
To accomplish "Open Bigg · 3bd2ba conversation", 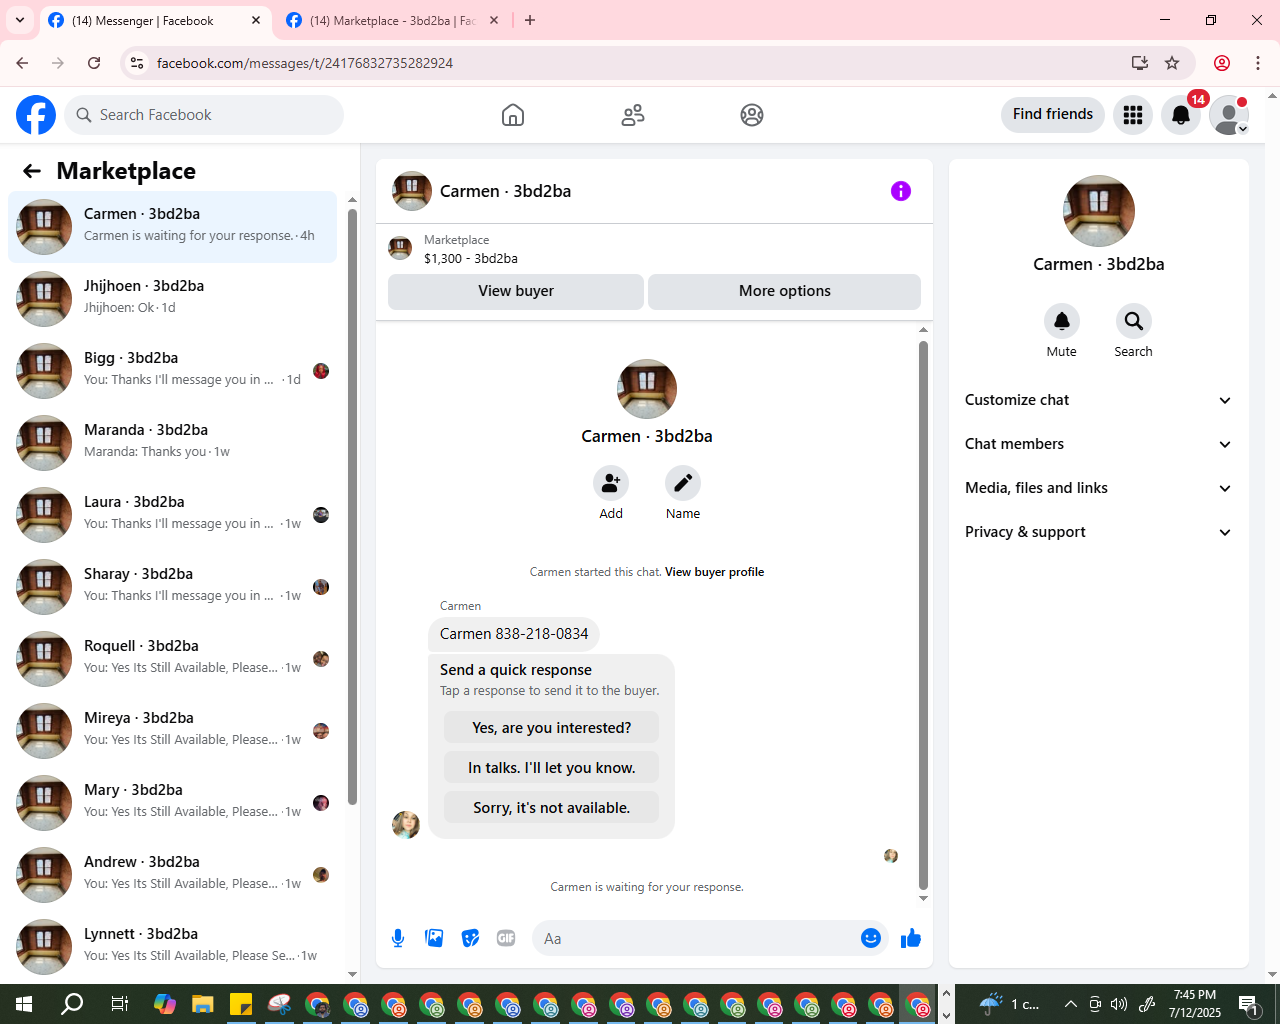I will point(172,371).
